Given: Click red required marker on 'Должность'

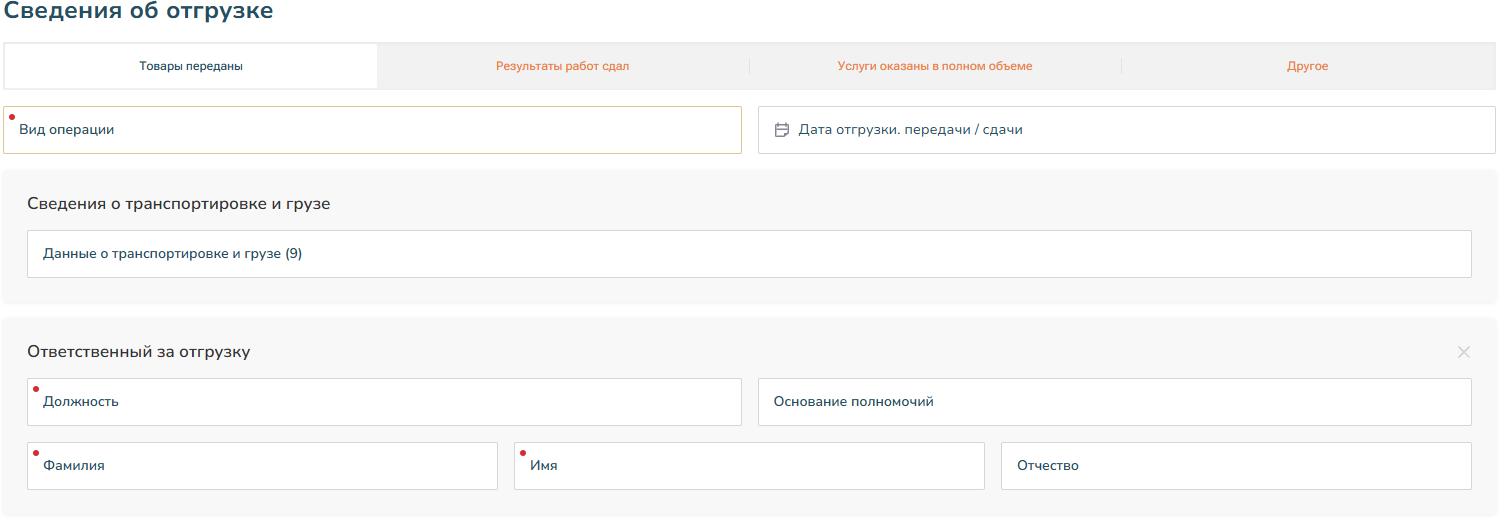Looking at the screenshot, I should tap(36, 388).
